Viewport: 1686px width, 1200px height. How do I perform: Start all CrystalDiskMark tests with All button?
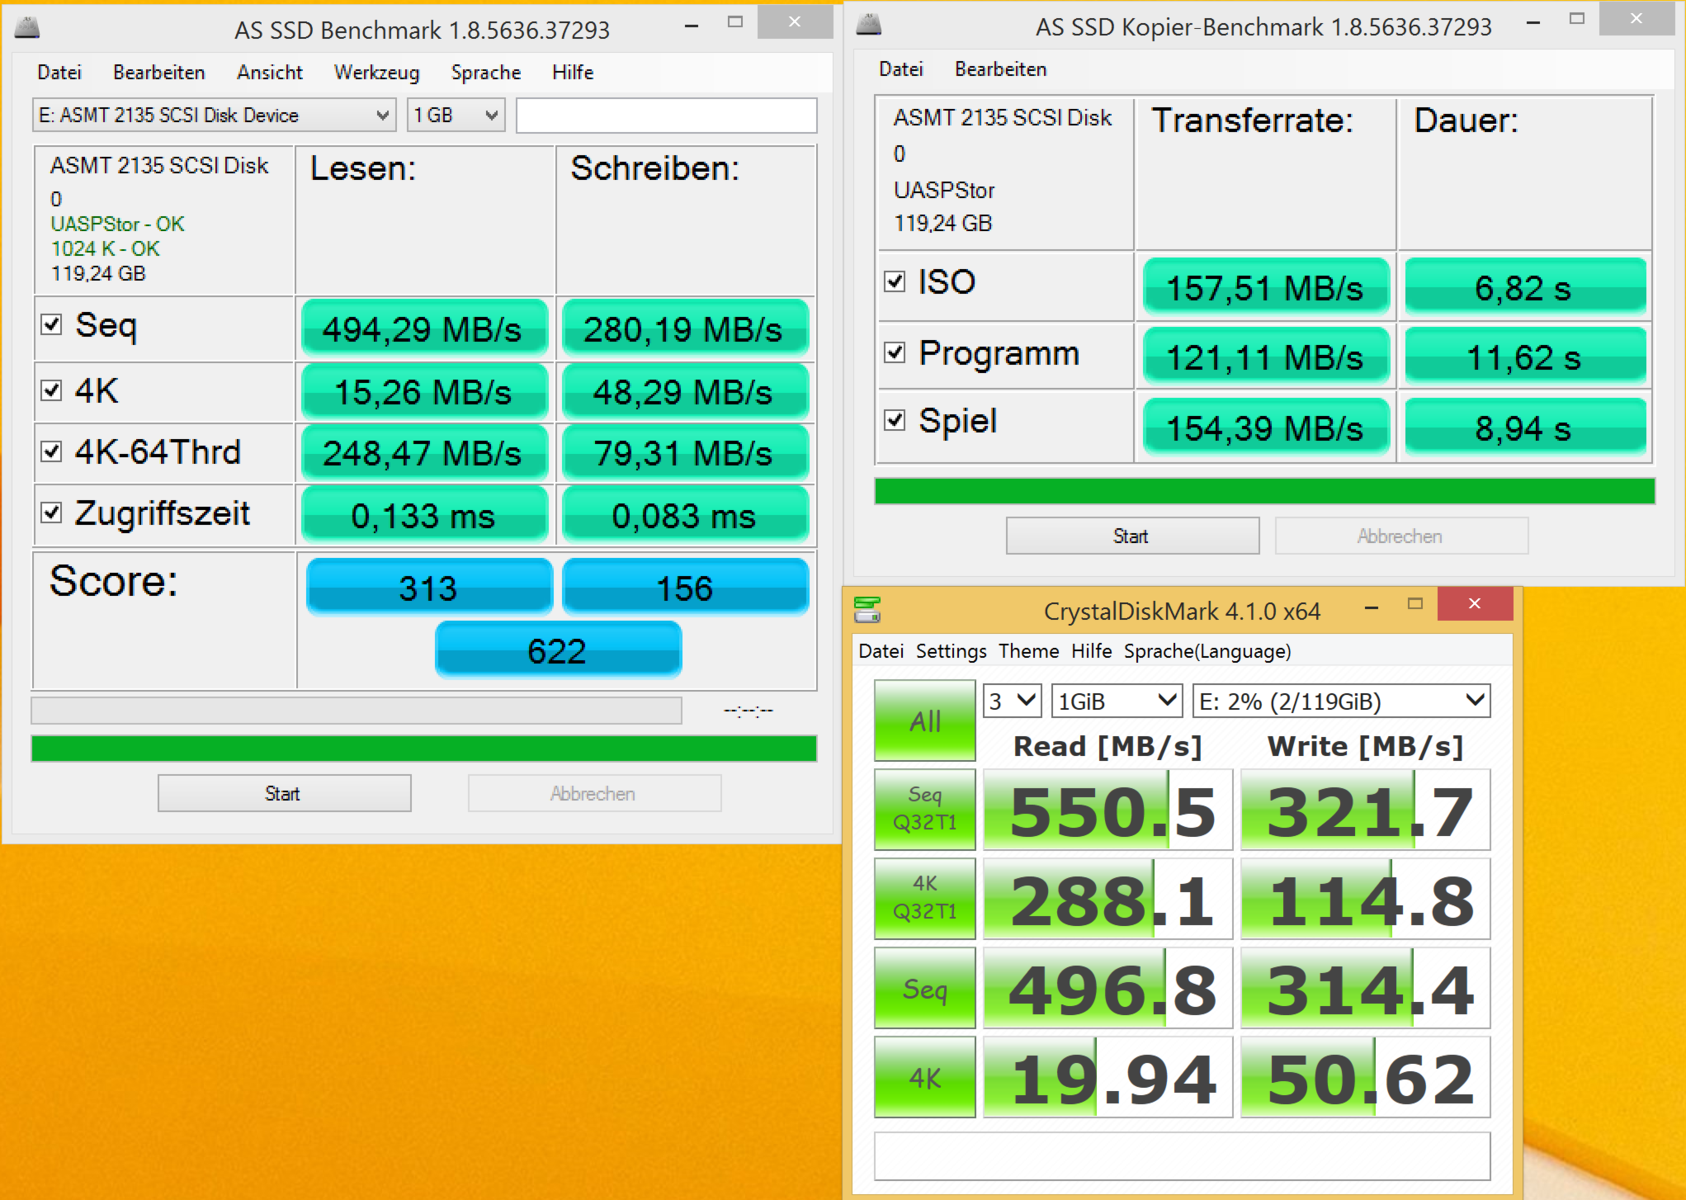coord(925,720)
